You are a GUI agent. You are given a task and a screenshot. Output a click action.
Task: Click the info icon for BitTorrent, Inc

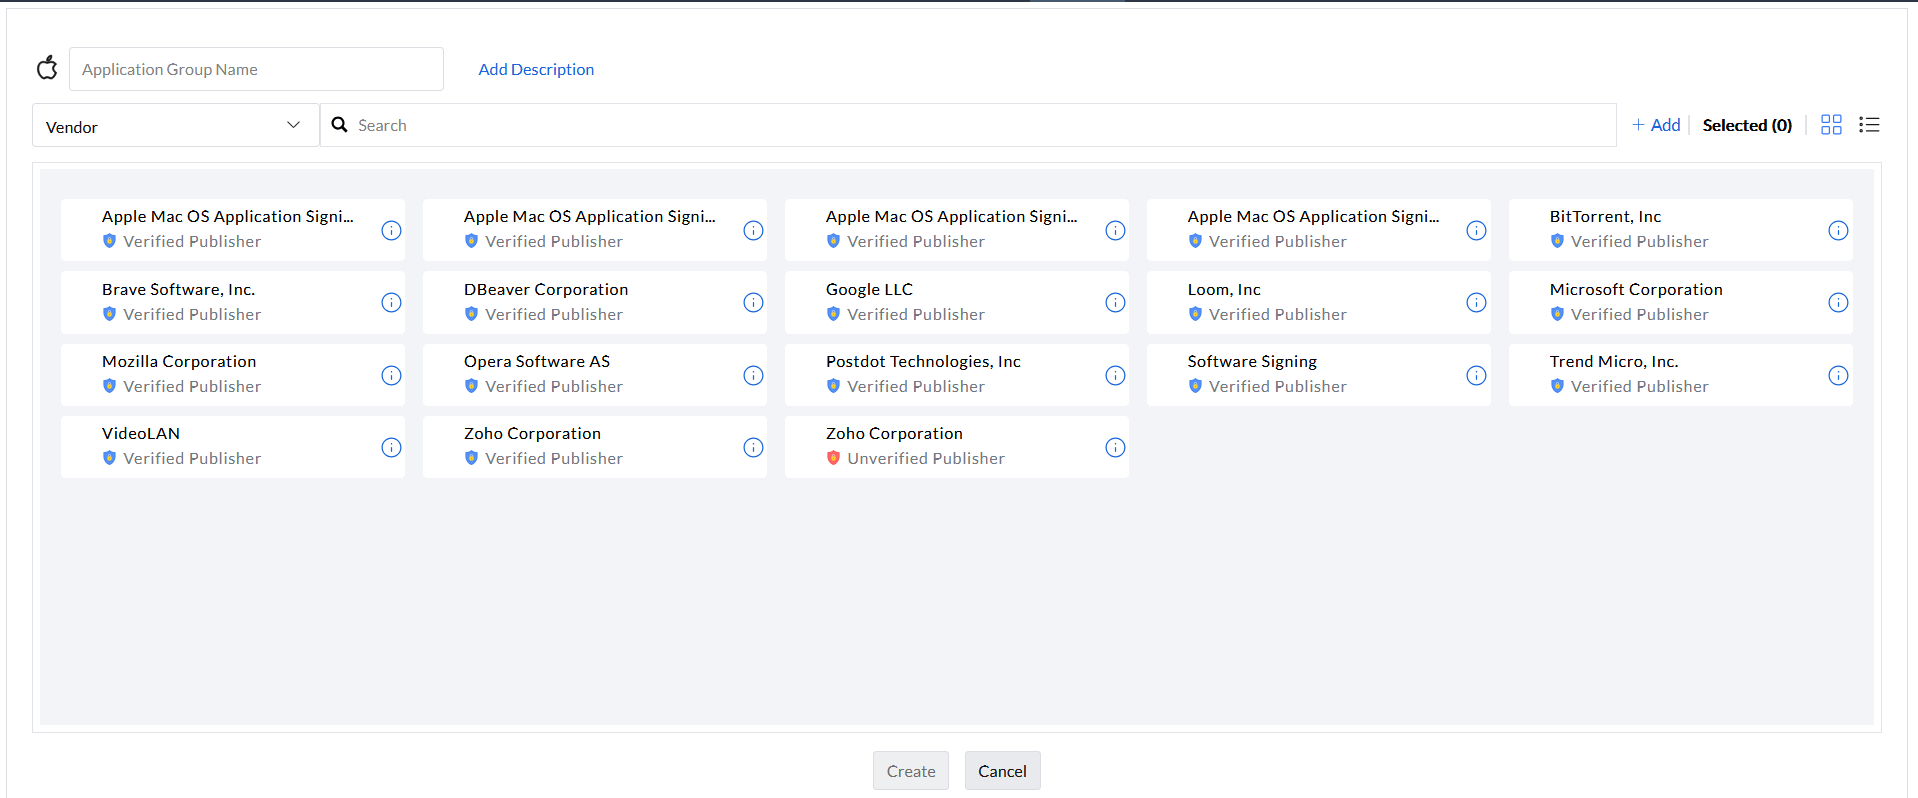pos(1838,230)
